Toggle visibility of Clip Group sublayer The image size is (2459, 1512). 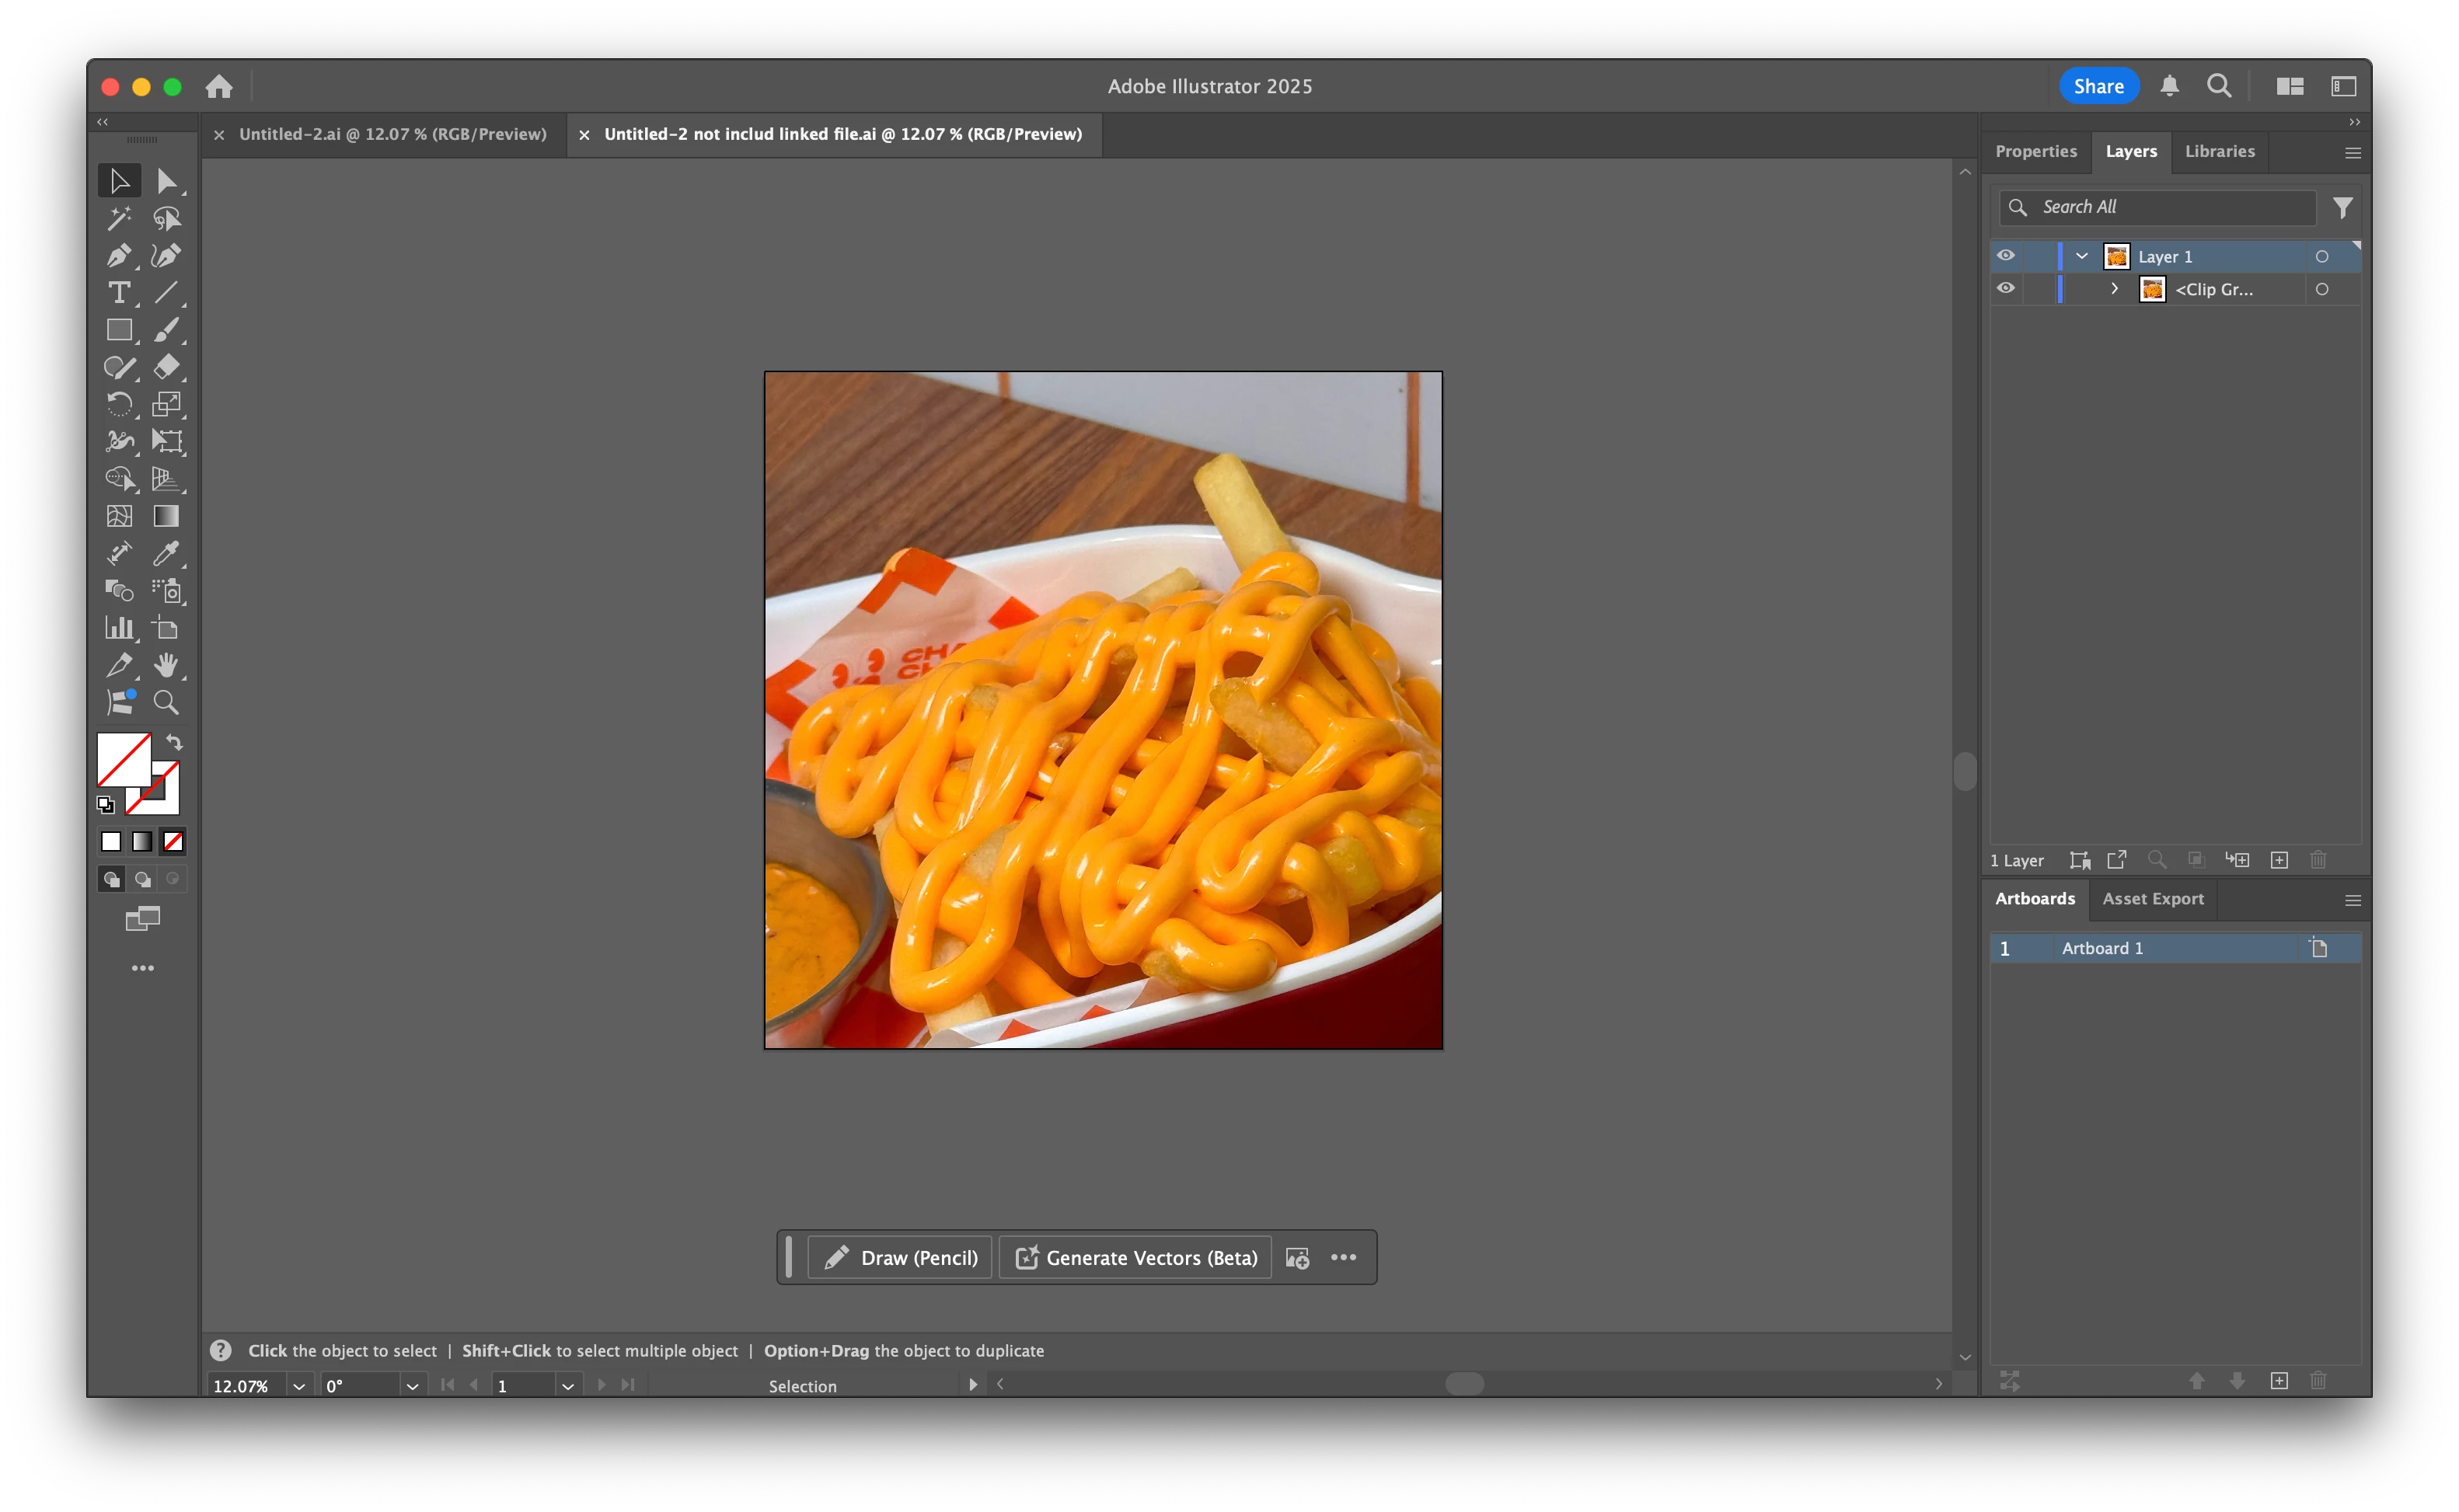(2006, 289)
